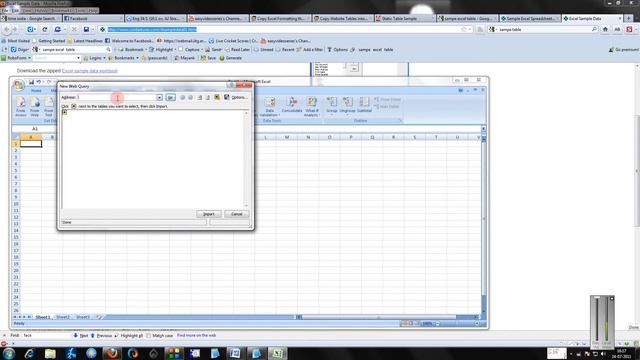Screen dimensions: 640x360
Task: Select Sheet2 tab
Action: 62,317
